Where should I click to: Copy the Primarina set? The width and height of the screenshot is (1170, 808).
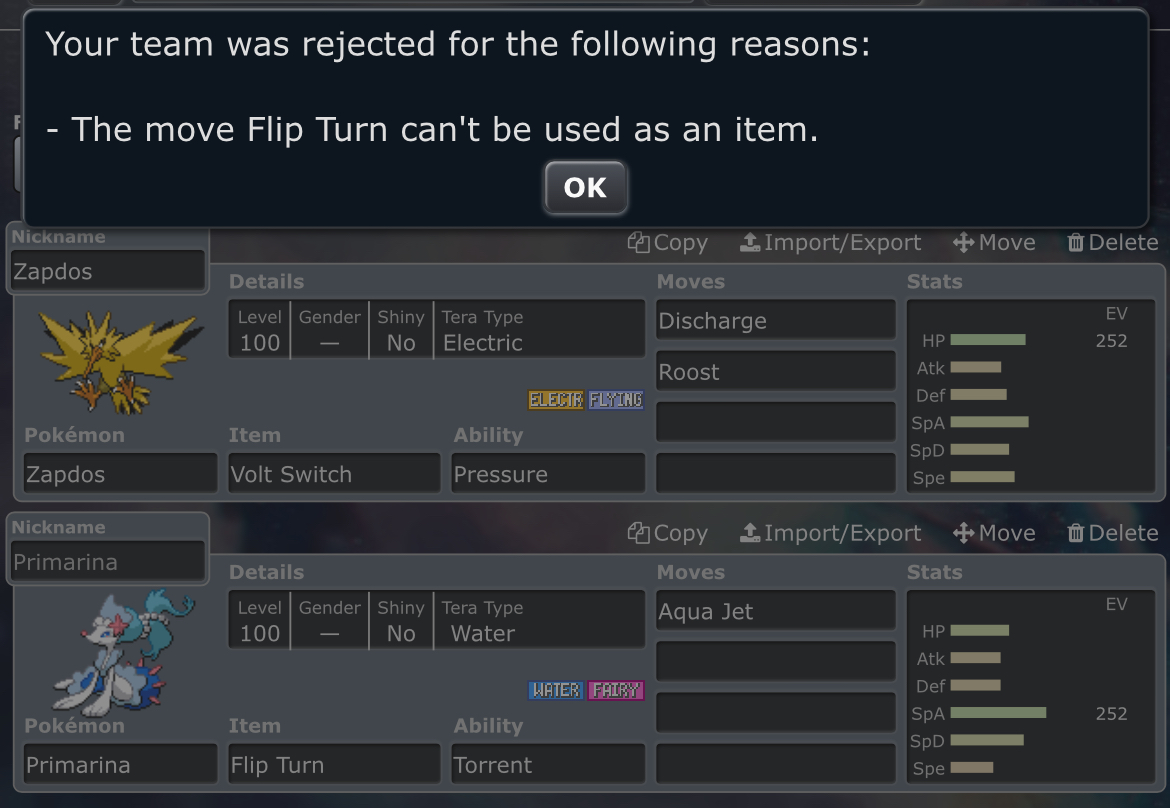(667, 534)
